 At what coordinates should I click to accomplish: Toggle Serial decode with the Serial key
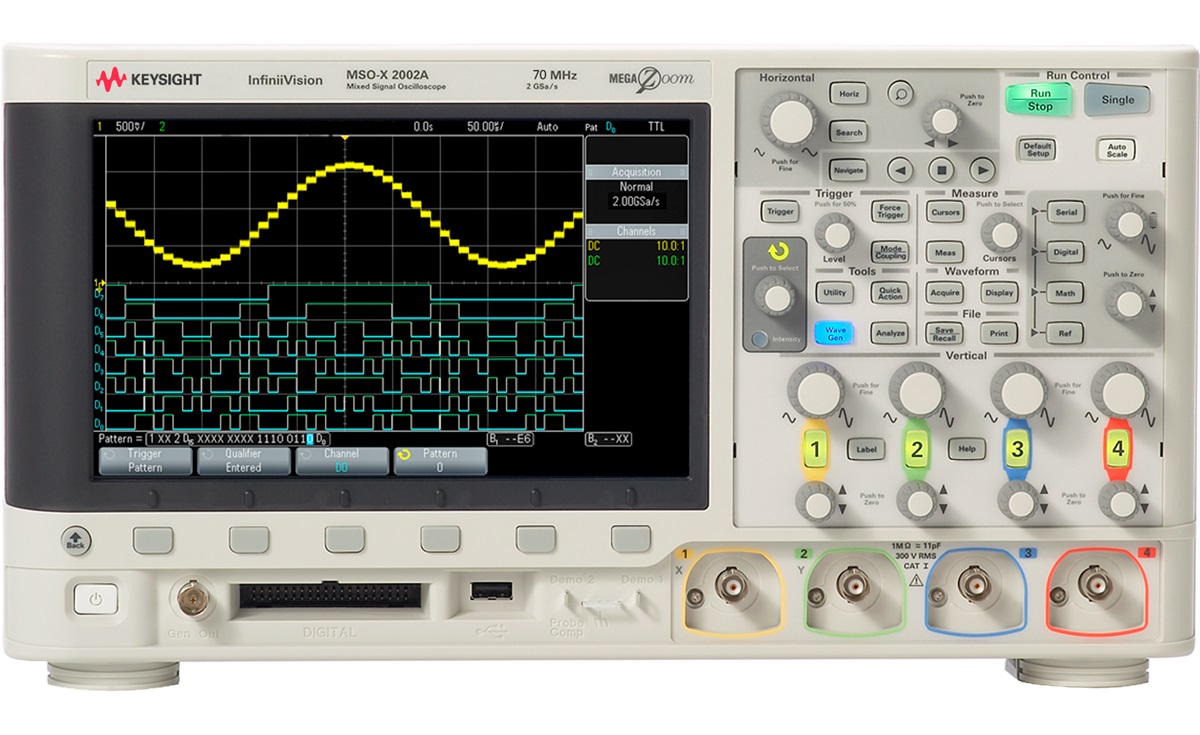tap(1067, 212)
